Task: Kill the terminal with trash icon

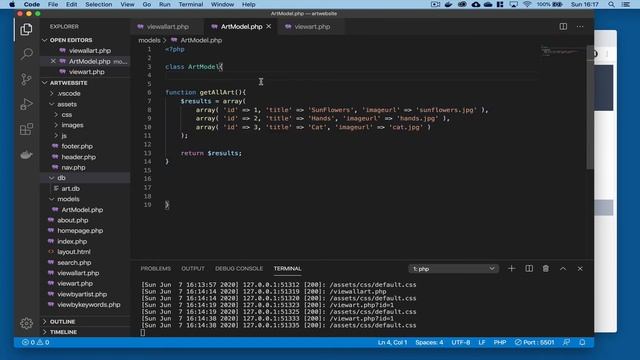Action: point(546,269)
